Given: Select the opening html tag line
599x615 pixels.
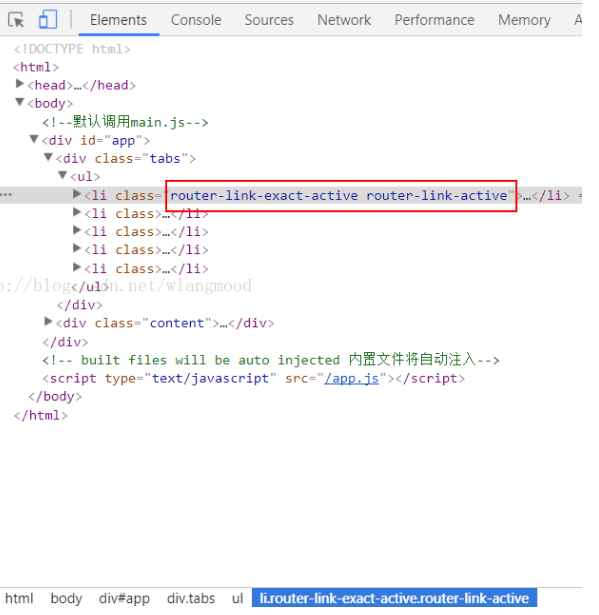Looking at the screenshot, I should click(x=36, y=67).
